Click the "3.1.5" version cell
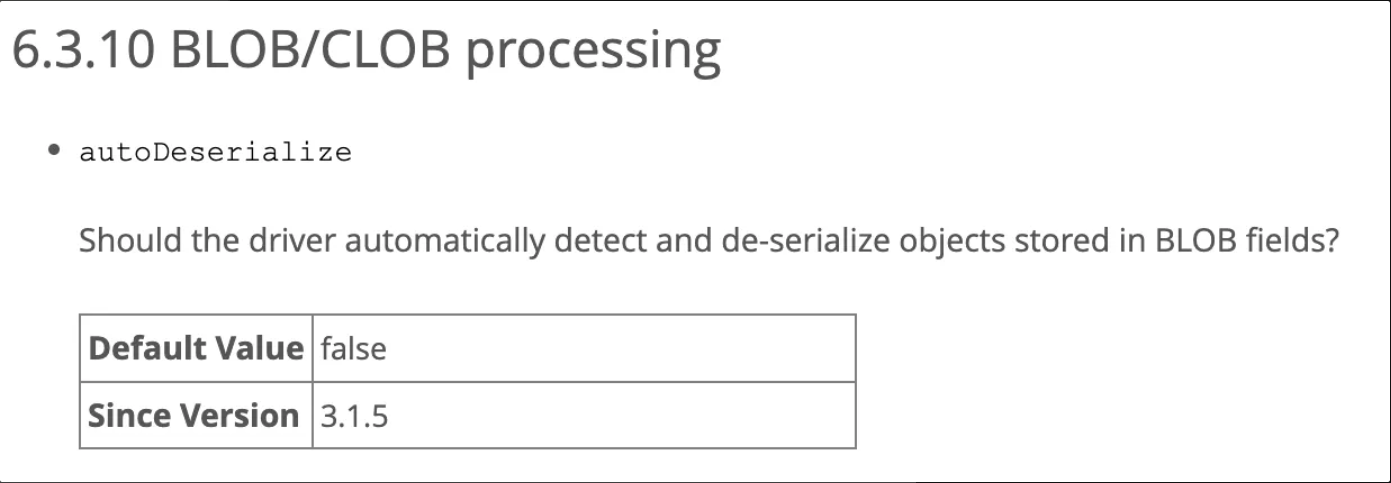The width and height of the screenshot is (1391, 483). [x=354, y=415]
